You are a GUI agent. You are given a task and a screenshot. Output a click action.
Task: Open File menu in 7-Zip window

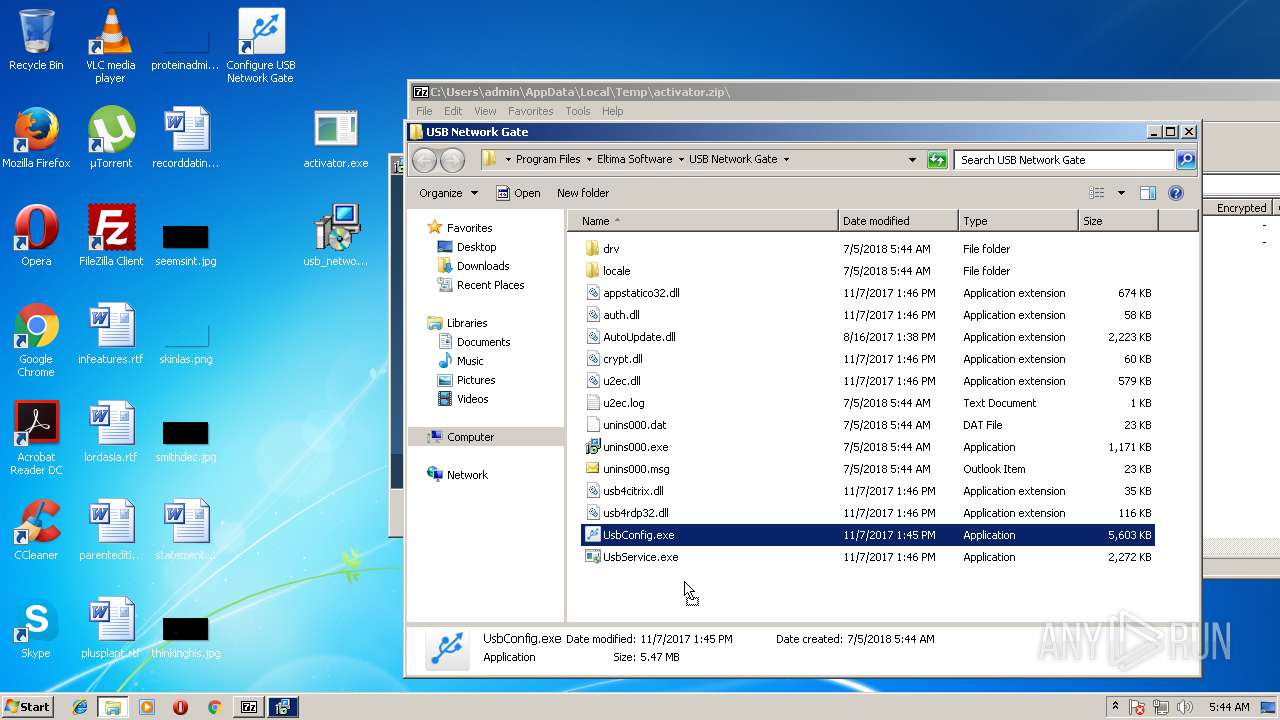[424, 111]
